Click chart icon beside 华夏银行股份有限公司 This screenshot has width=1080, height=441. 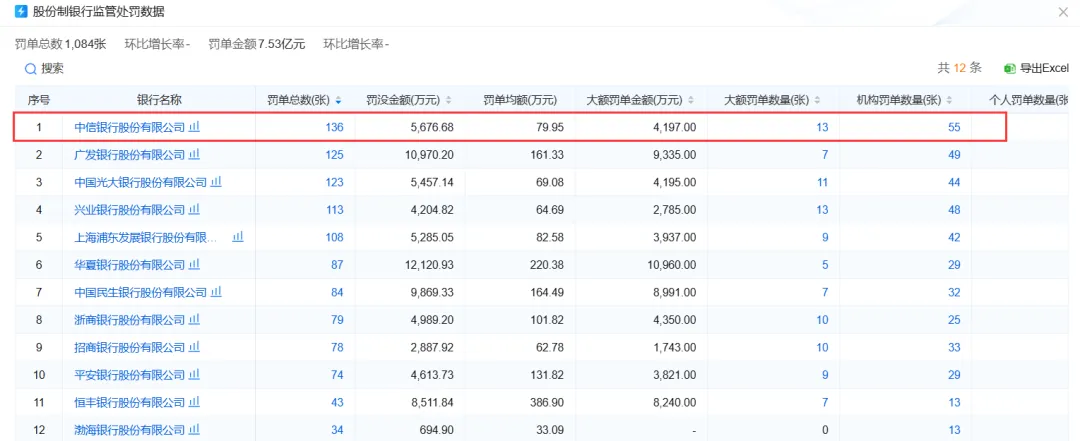click(x=195, y=265)
